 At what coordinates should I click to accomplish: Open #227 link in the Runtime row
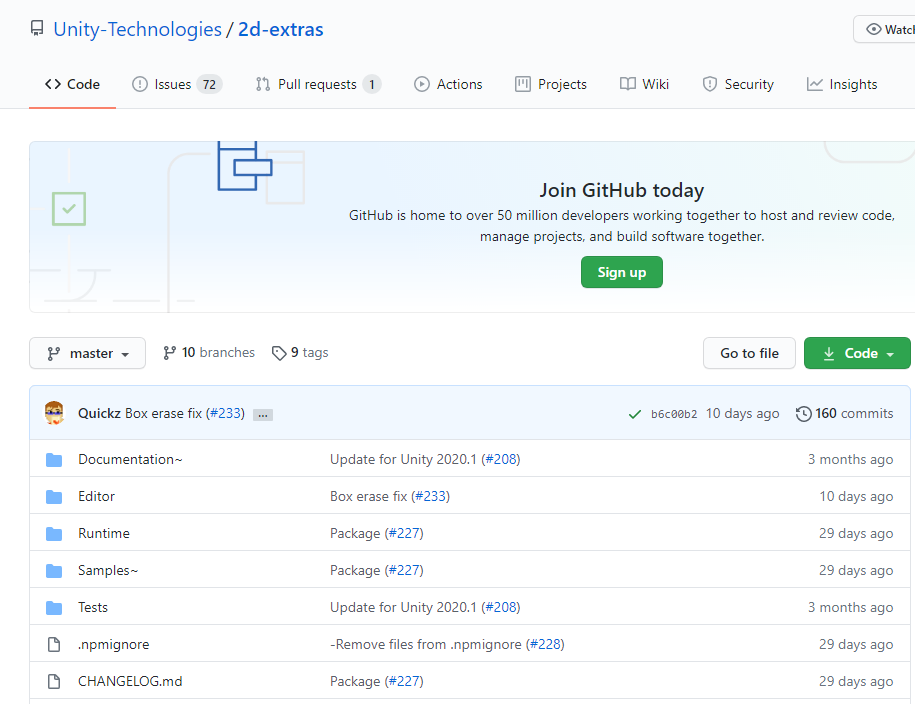pyautogui.click(x=404, y=533)
